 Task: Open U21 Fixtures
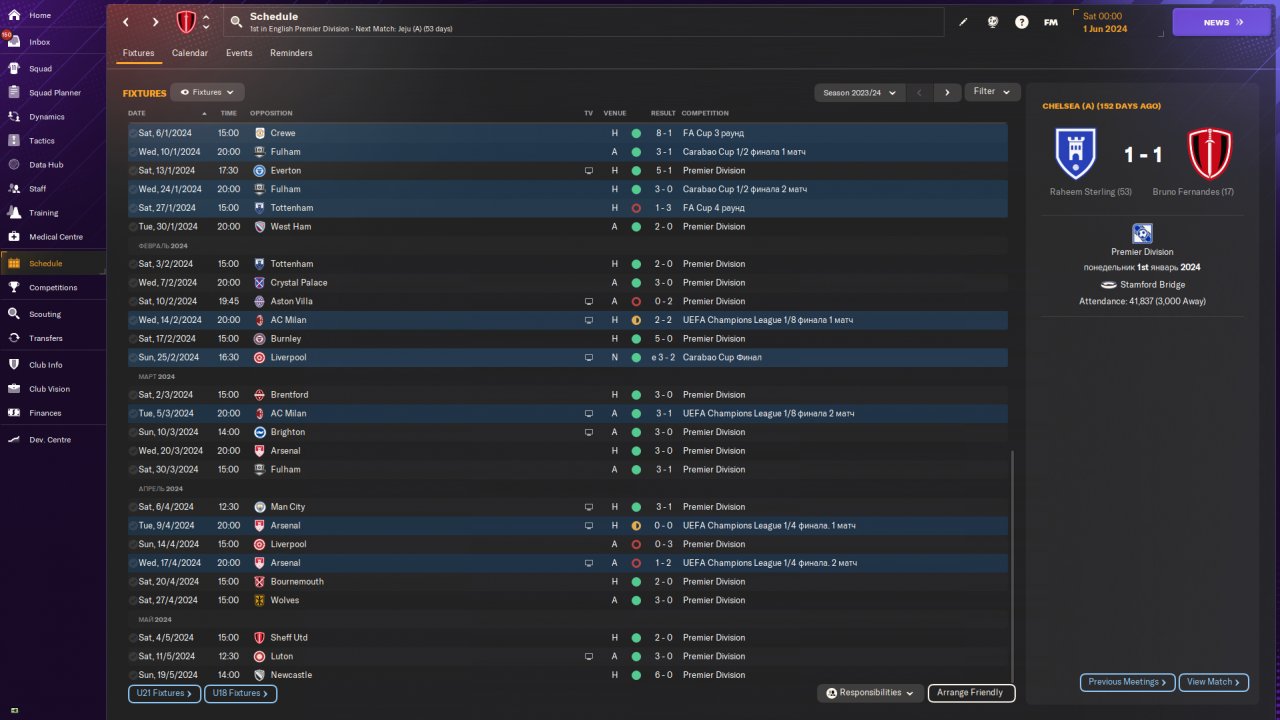tap(164, 693)
